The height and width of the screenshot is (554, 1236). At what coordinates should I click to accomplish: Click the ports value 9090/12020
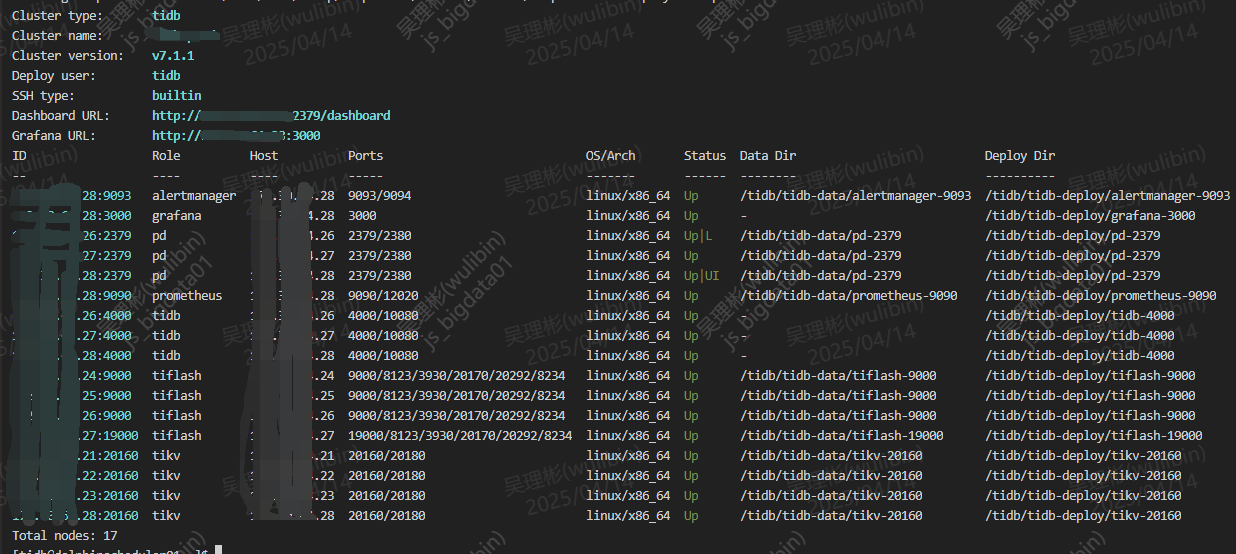[x=383, y=296]
